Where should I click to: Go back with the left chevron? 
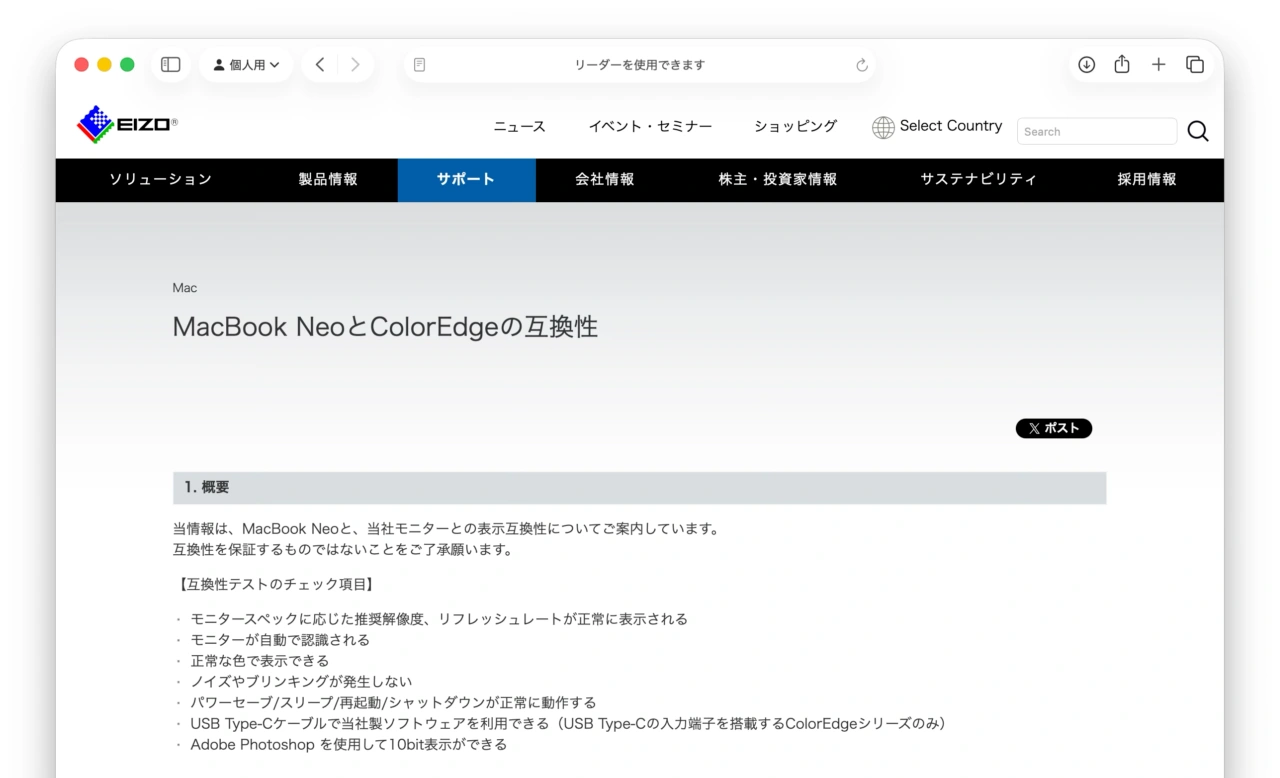[x=320, y=65]
